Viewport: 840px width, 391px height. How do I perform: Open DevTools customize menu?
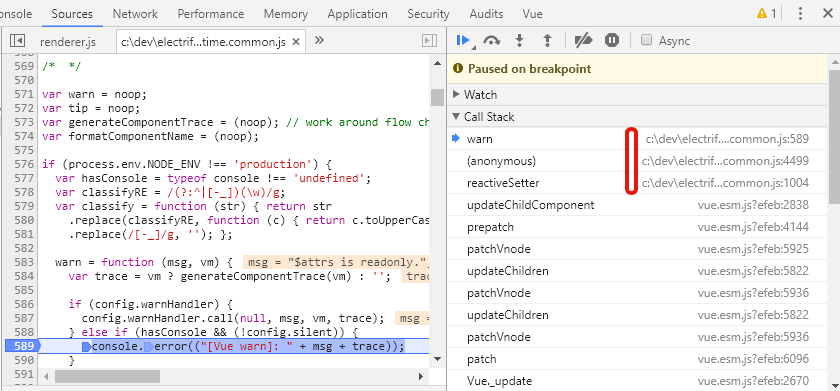(x=800, y=14)
